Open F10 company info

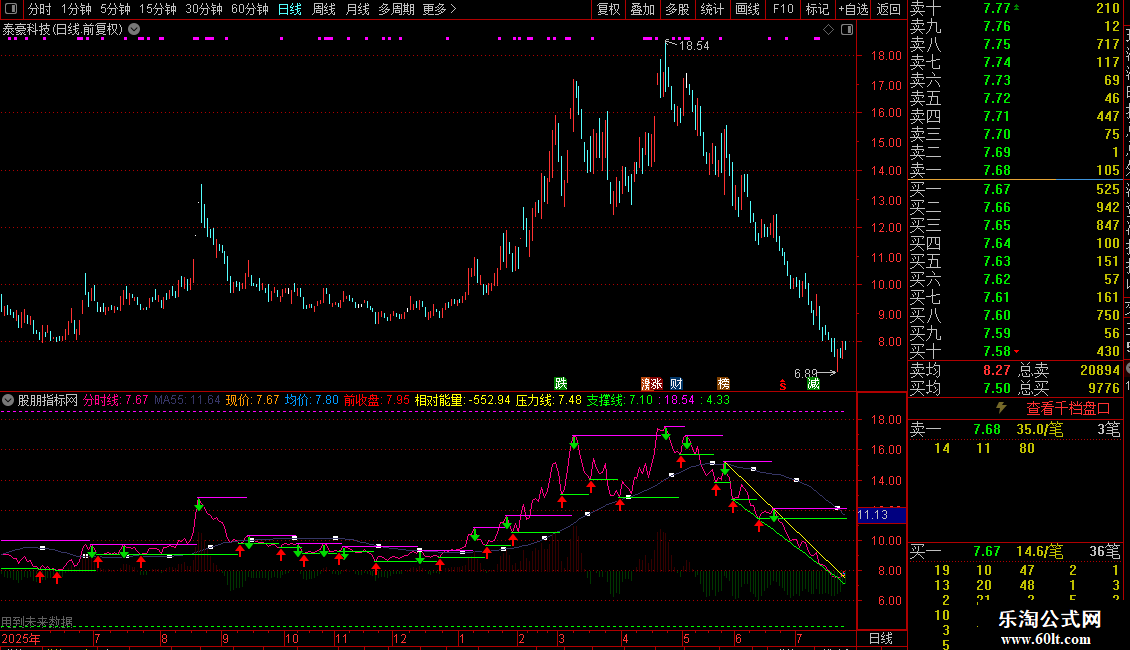[783, 9]
